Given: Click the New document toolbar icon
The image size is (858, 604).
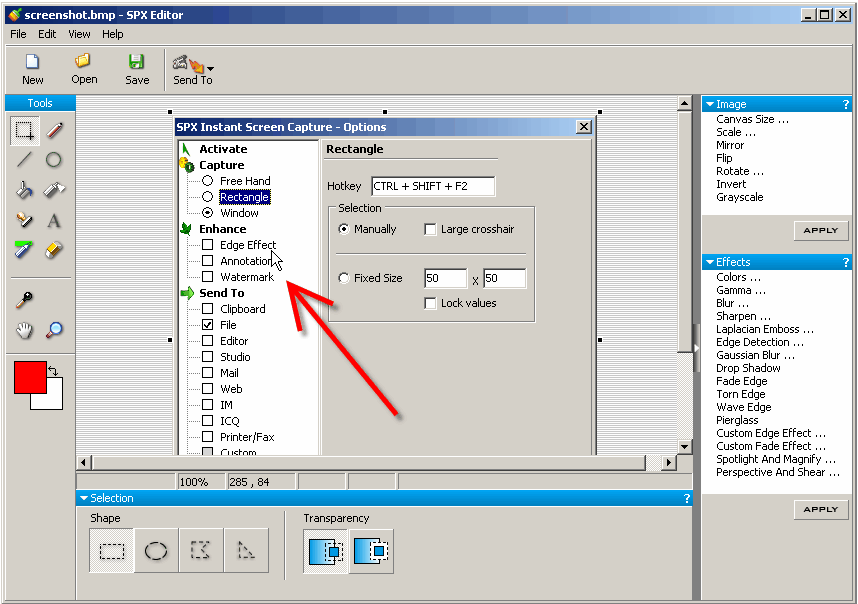Looking at the screenshot, I should tap(32, 61).
